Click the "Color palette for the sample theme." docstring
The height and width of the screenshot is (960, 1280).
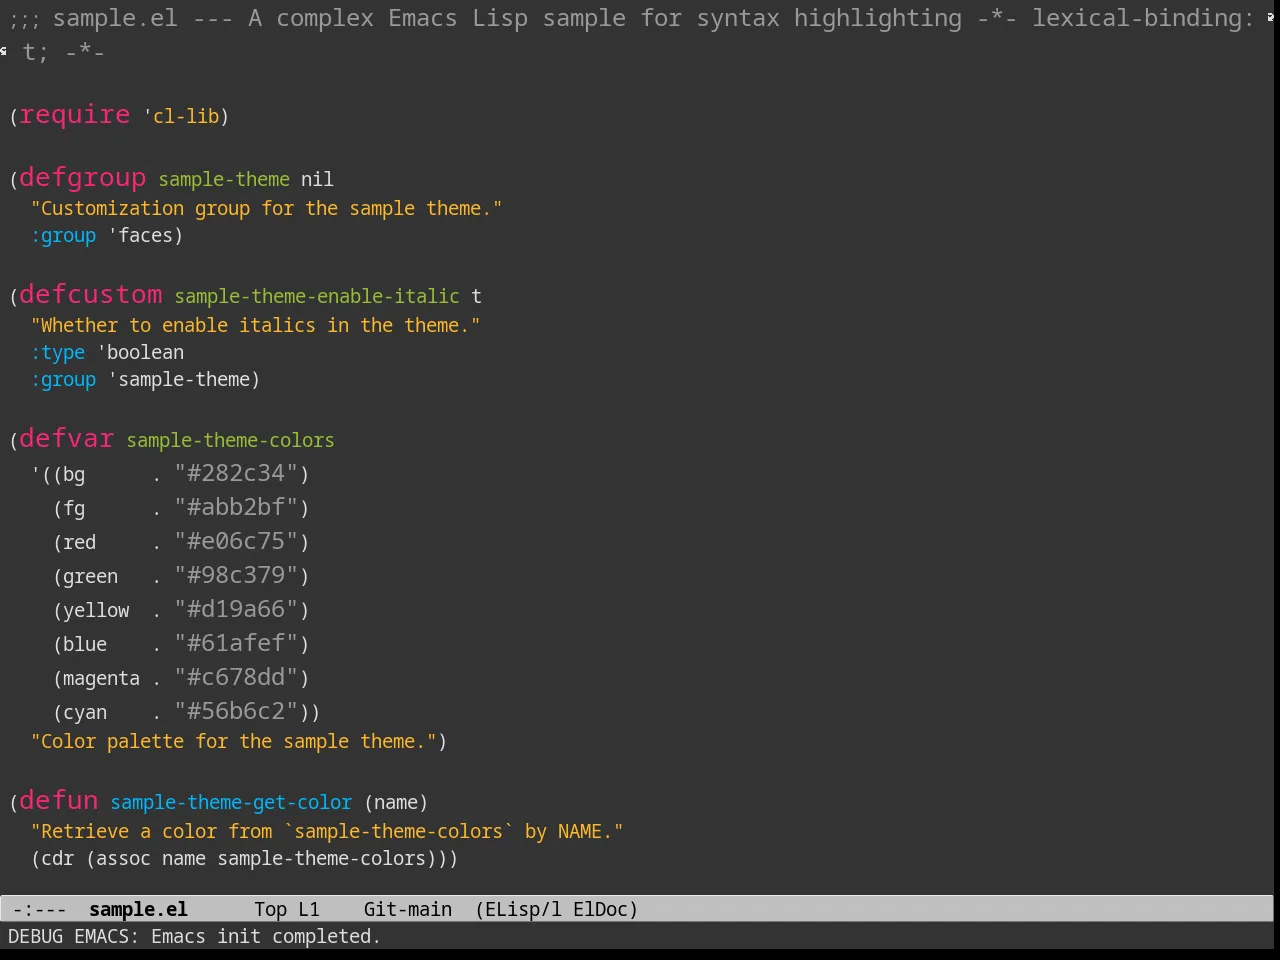click(233, 741)
